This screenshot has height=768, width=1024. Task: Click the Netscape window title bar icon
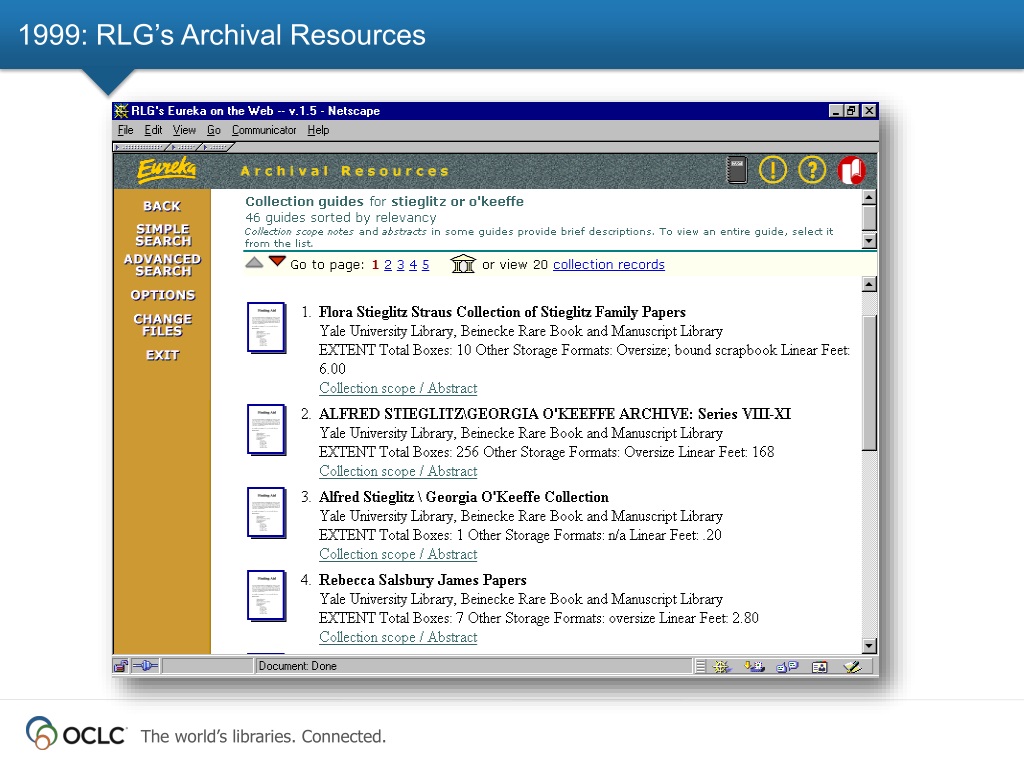coord(121,111)
